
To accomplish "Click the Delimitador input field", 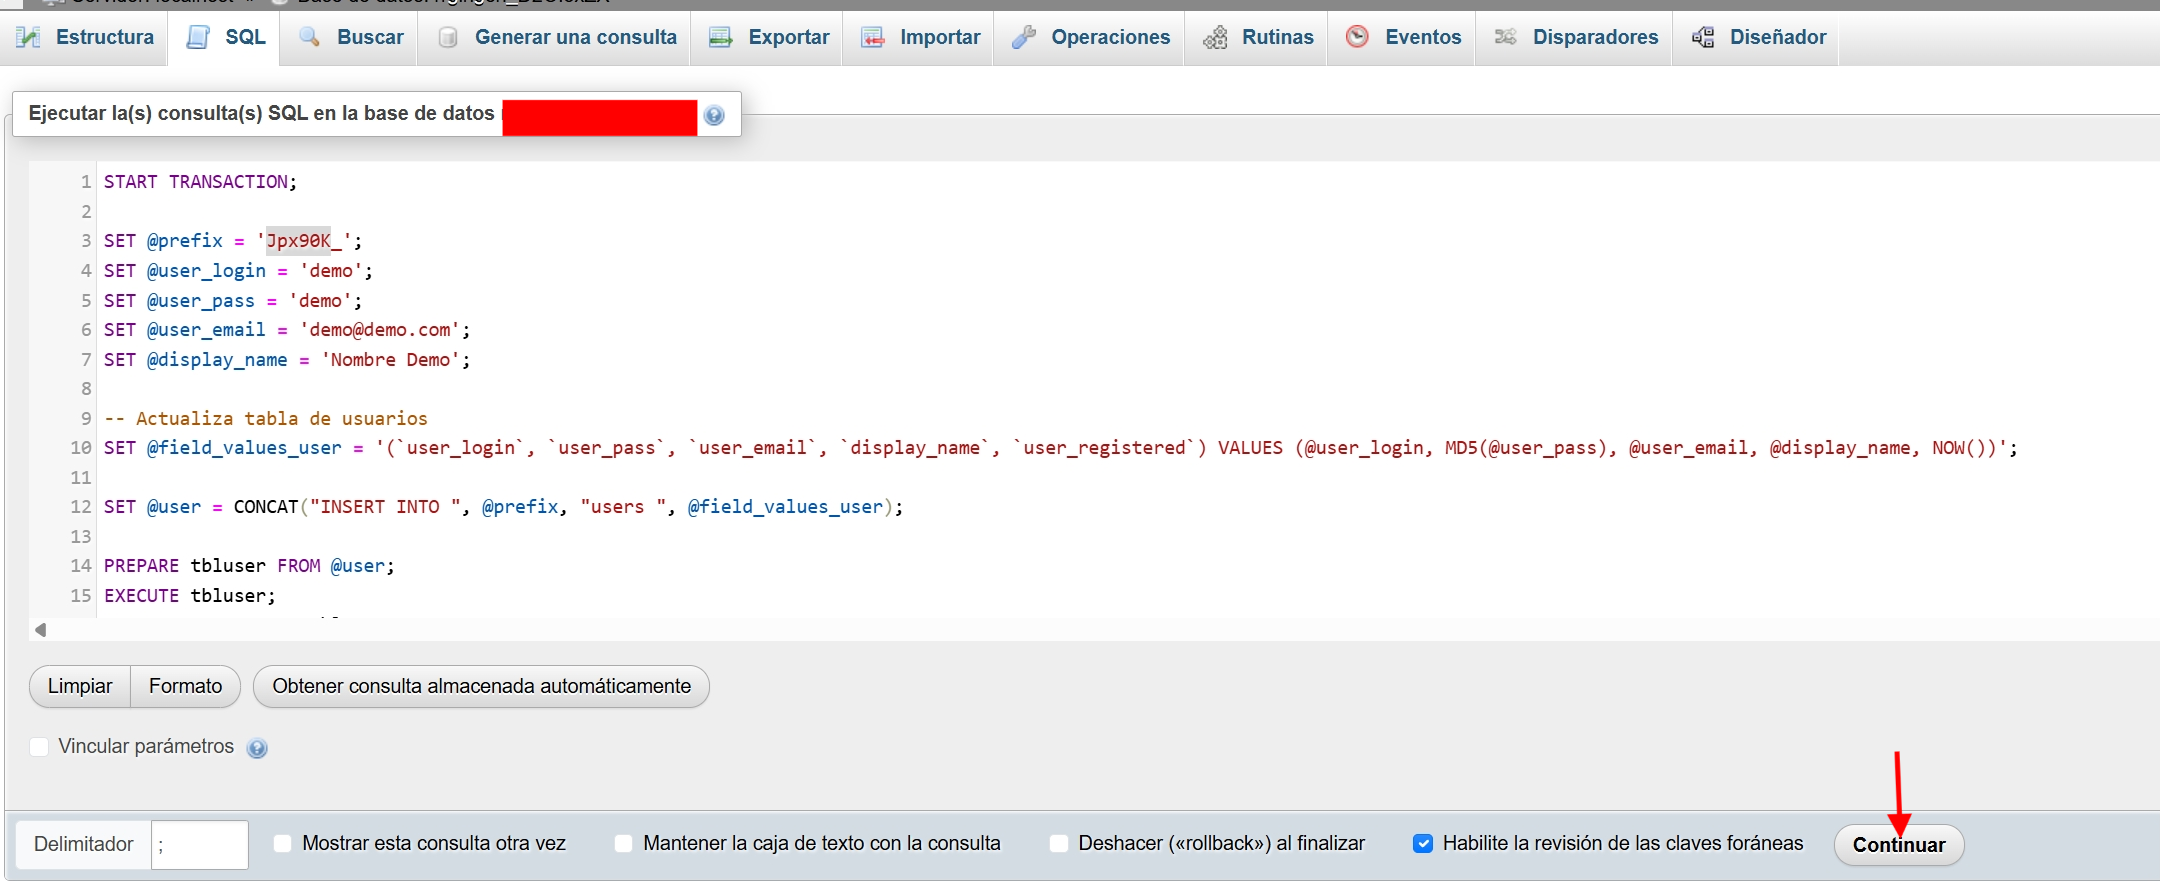I will coord(199,845).
